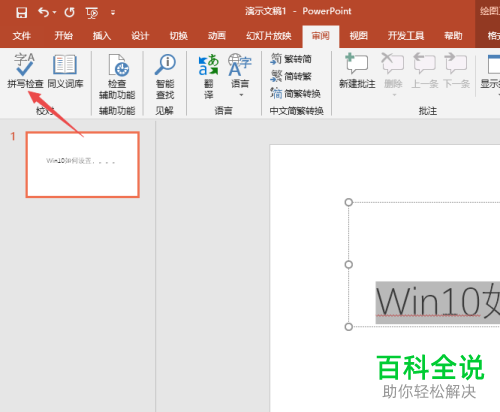Switch to the 开始 tab
Viewport: 500px width, 412px height.
tap(64, 36)
